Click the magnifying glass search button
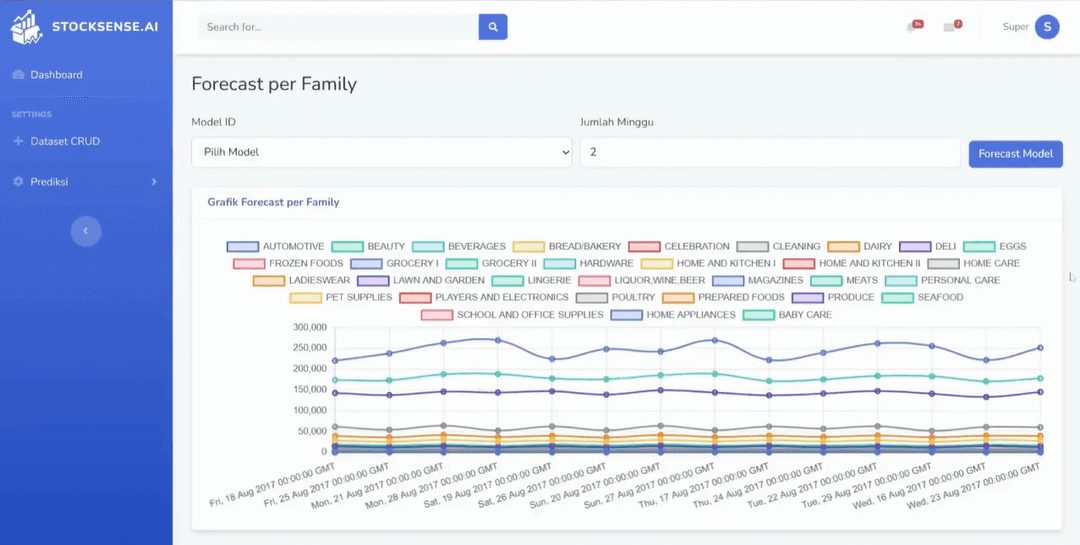 click(493, 27)
